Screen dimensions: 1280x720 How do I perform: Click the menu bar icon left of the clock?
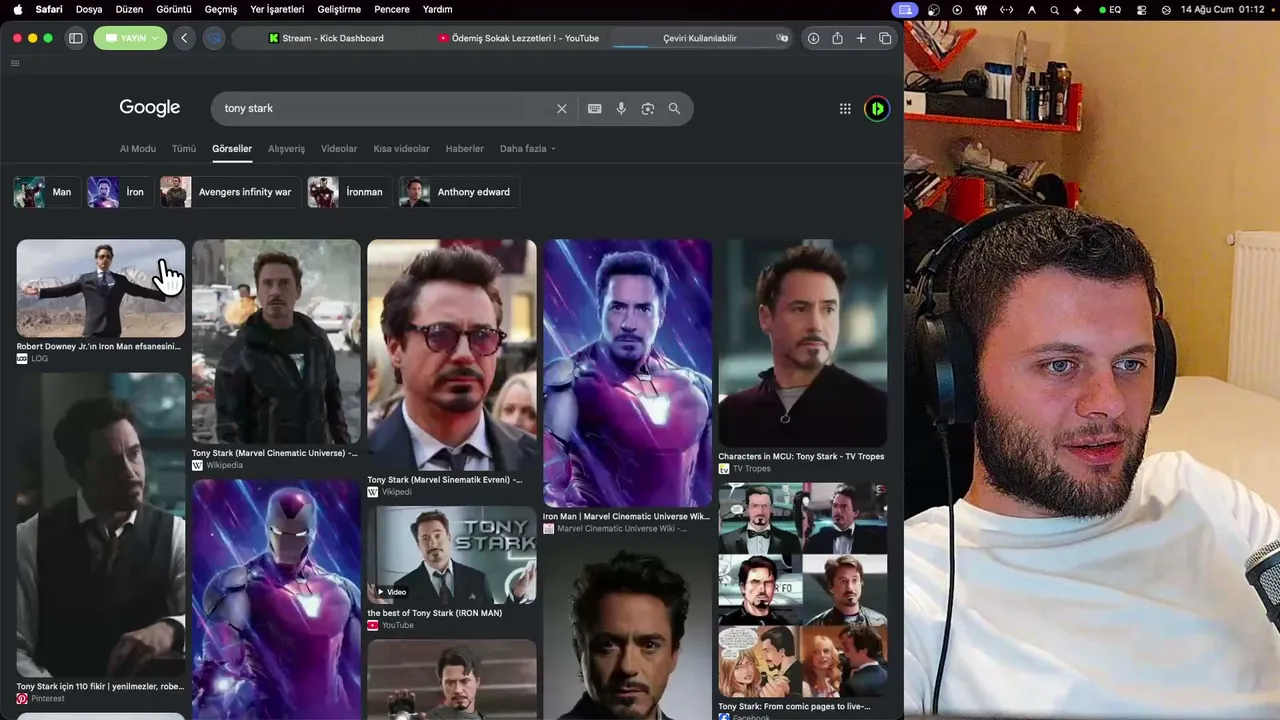pos(1166,9)
